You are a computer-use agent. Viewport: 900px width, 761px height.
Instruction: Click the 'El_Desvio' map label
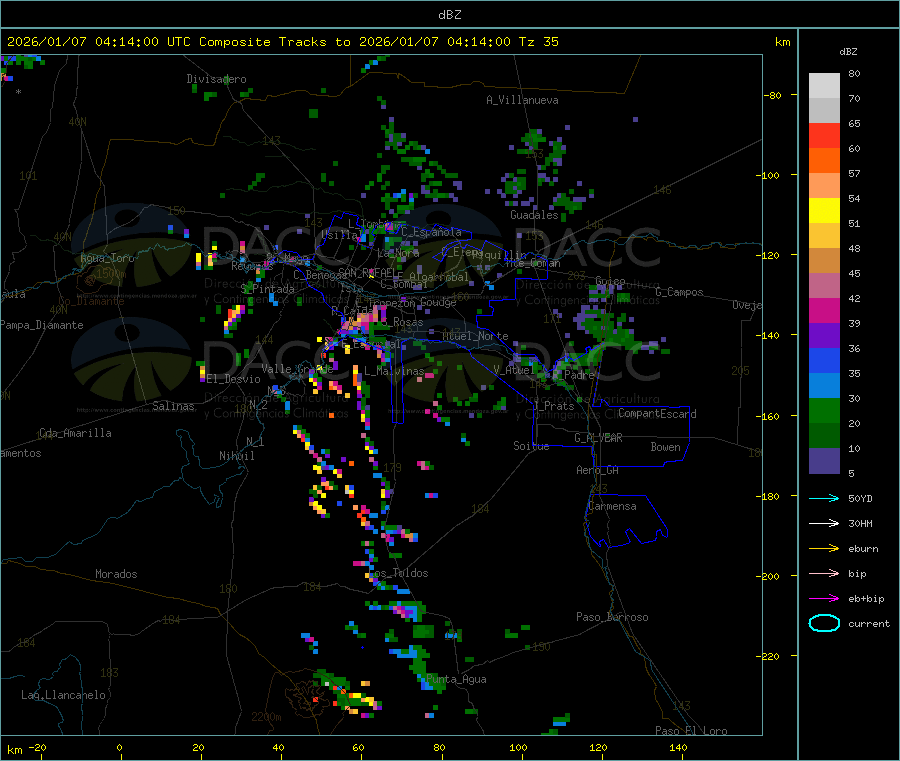pos(233,379)
